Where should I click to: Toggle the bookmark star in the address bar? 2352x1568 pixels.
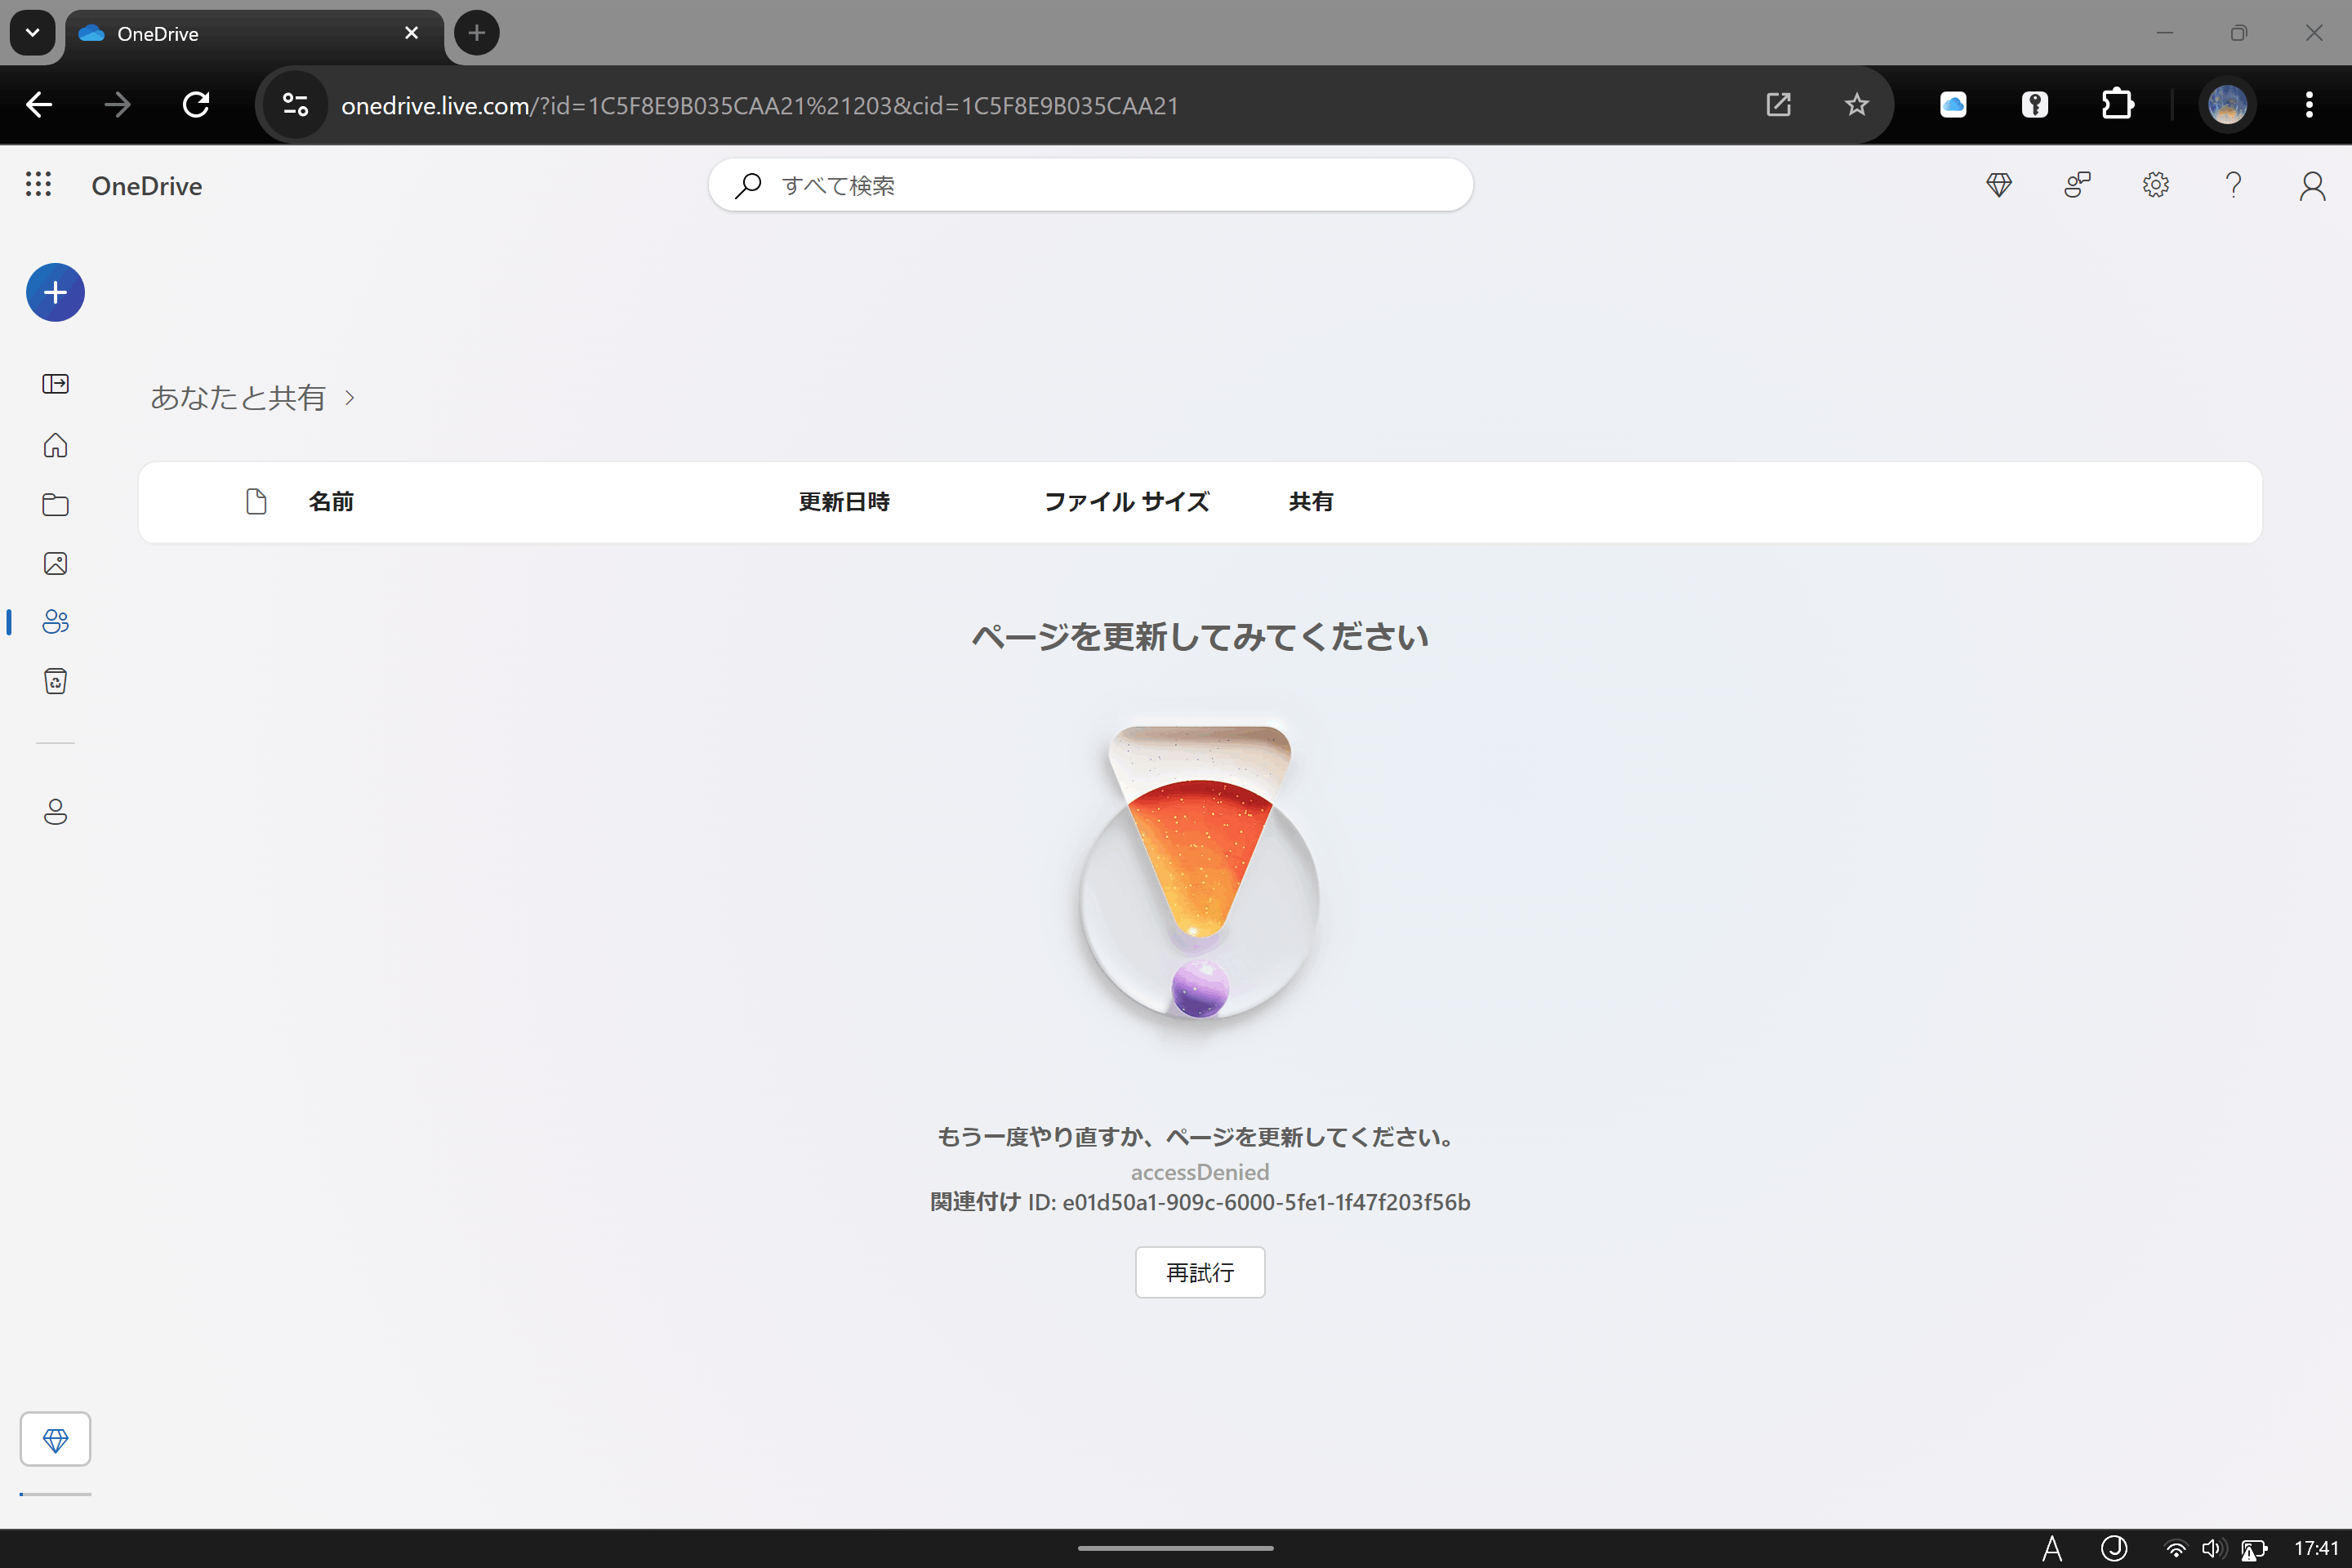click(x=1856, y=104)
